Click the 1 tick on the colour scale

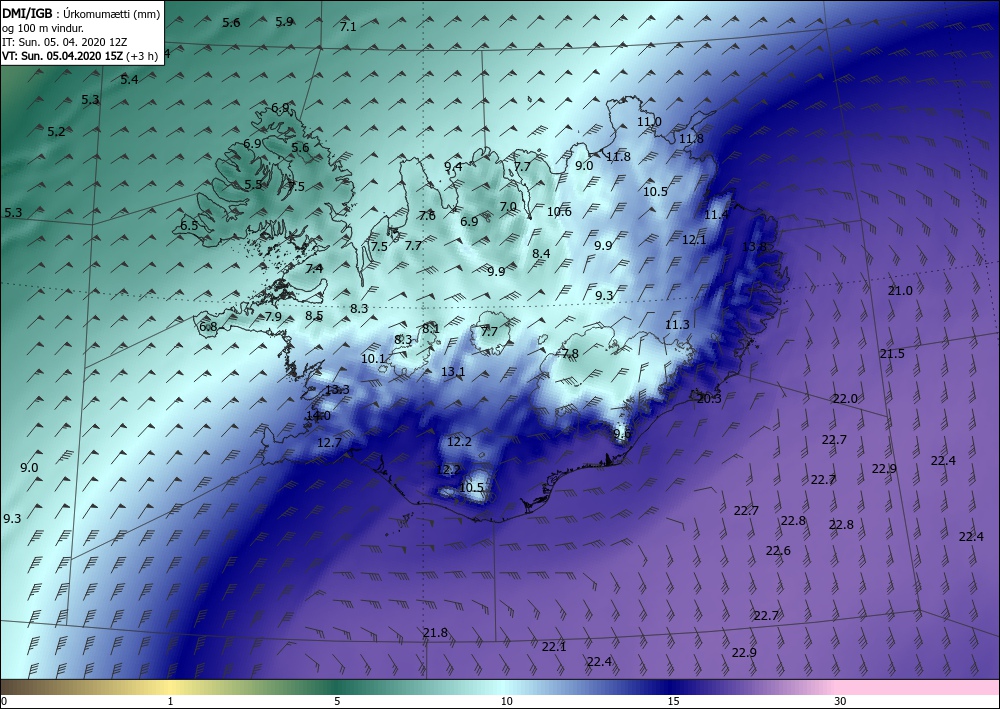click(170, 701)
